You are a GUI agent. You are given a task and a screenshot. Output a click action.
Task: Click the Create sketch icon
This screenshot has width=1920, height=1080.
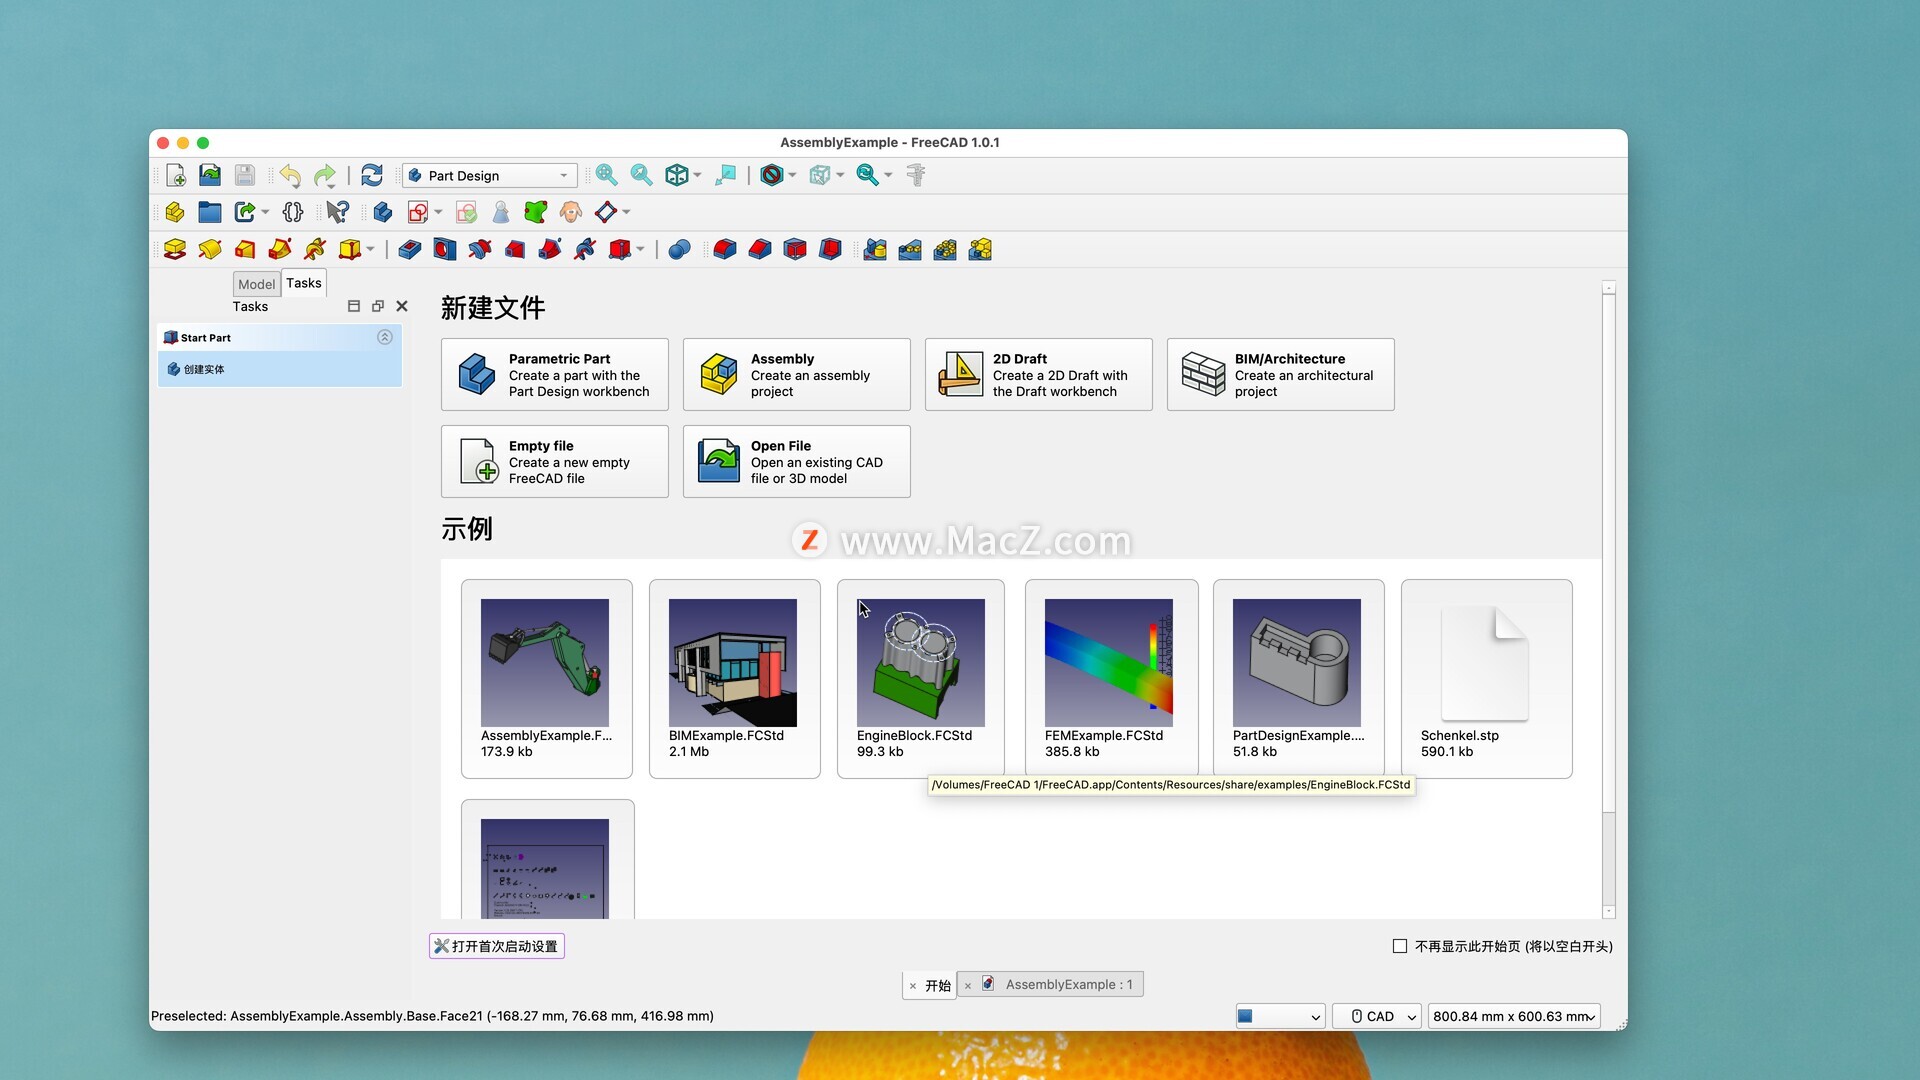[418, 212]
